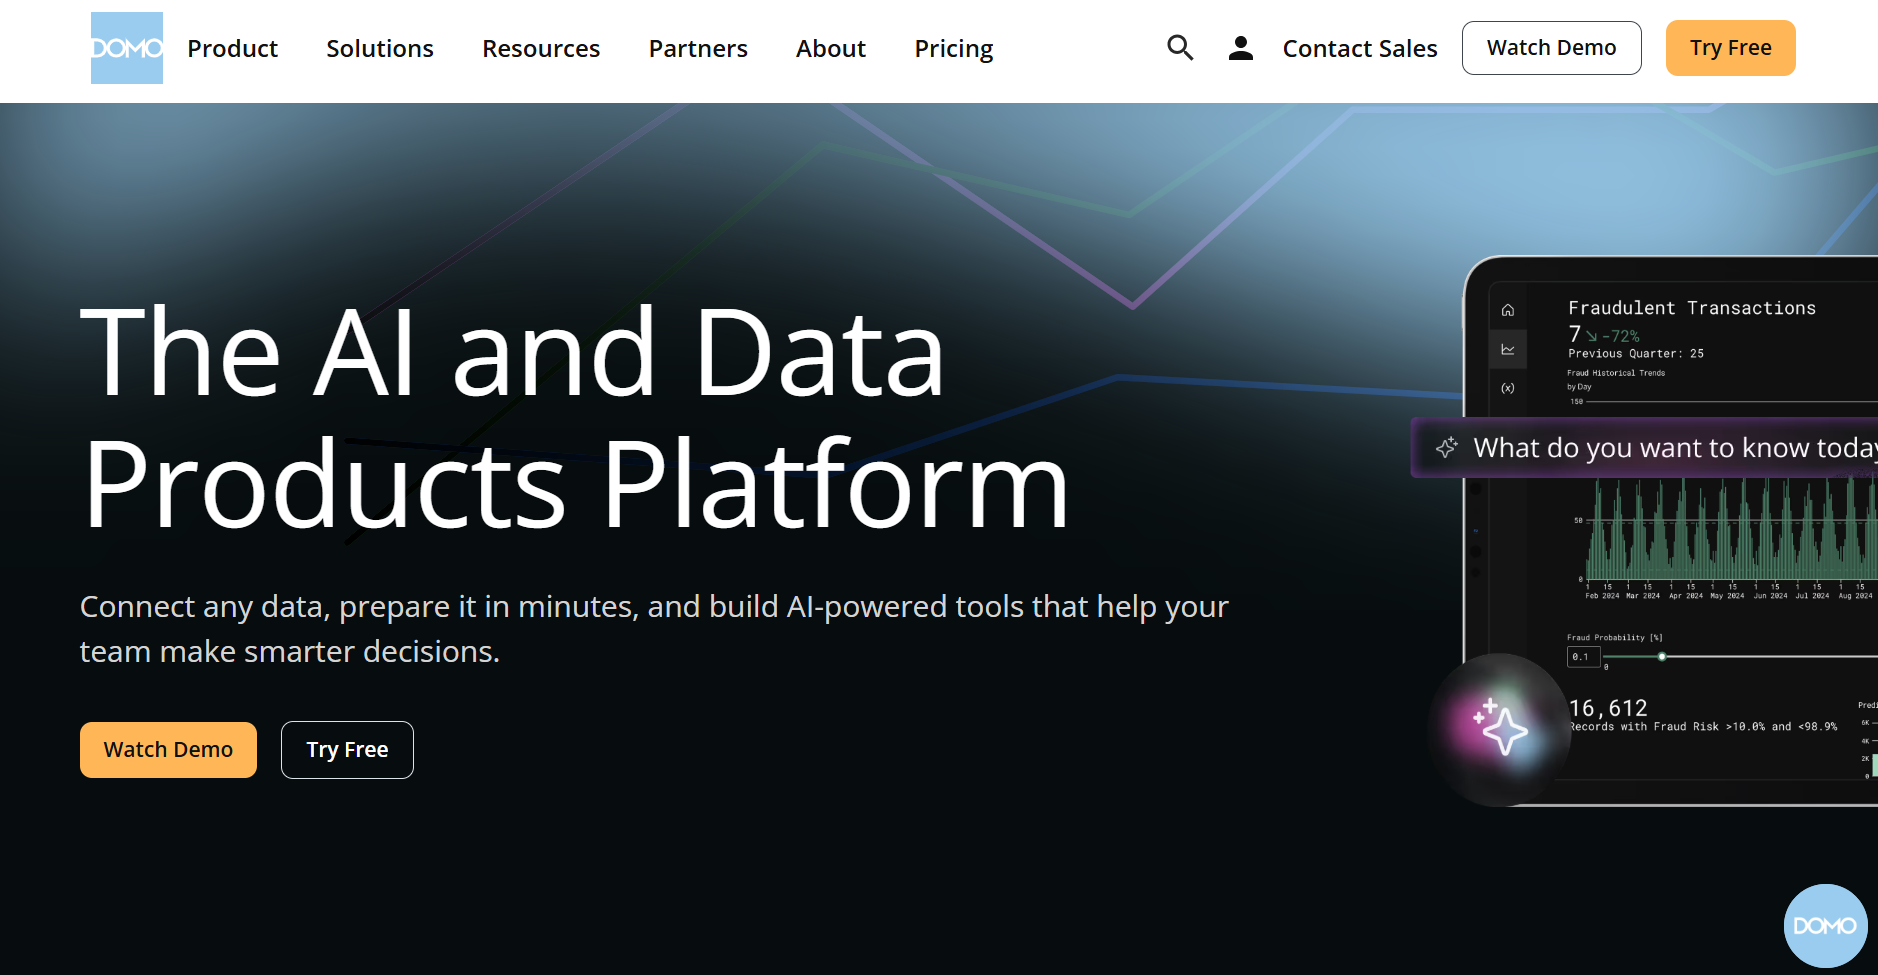
Task: Click the Fraud Probability slider handle
Action: (1662, 657)
